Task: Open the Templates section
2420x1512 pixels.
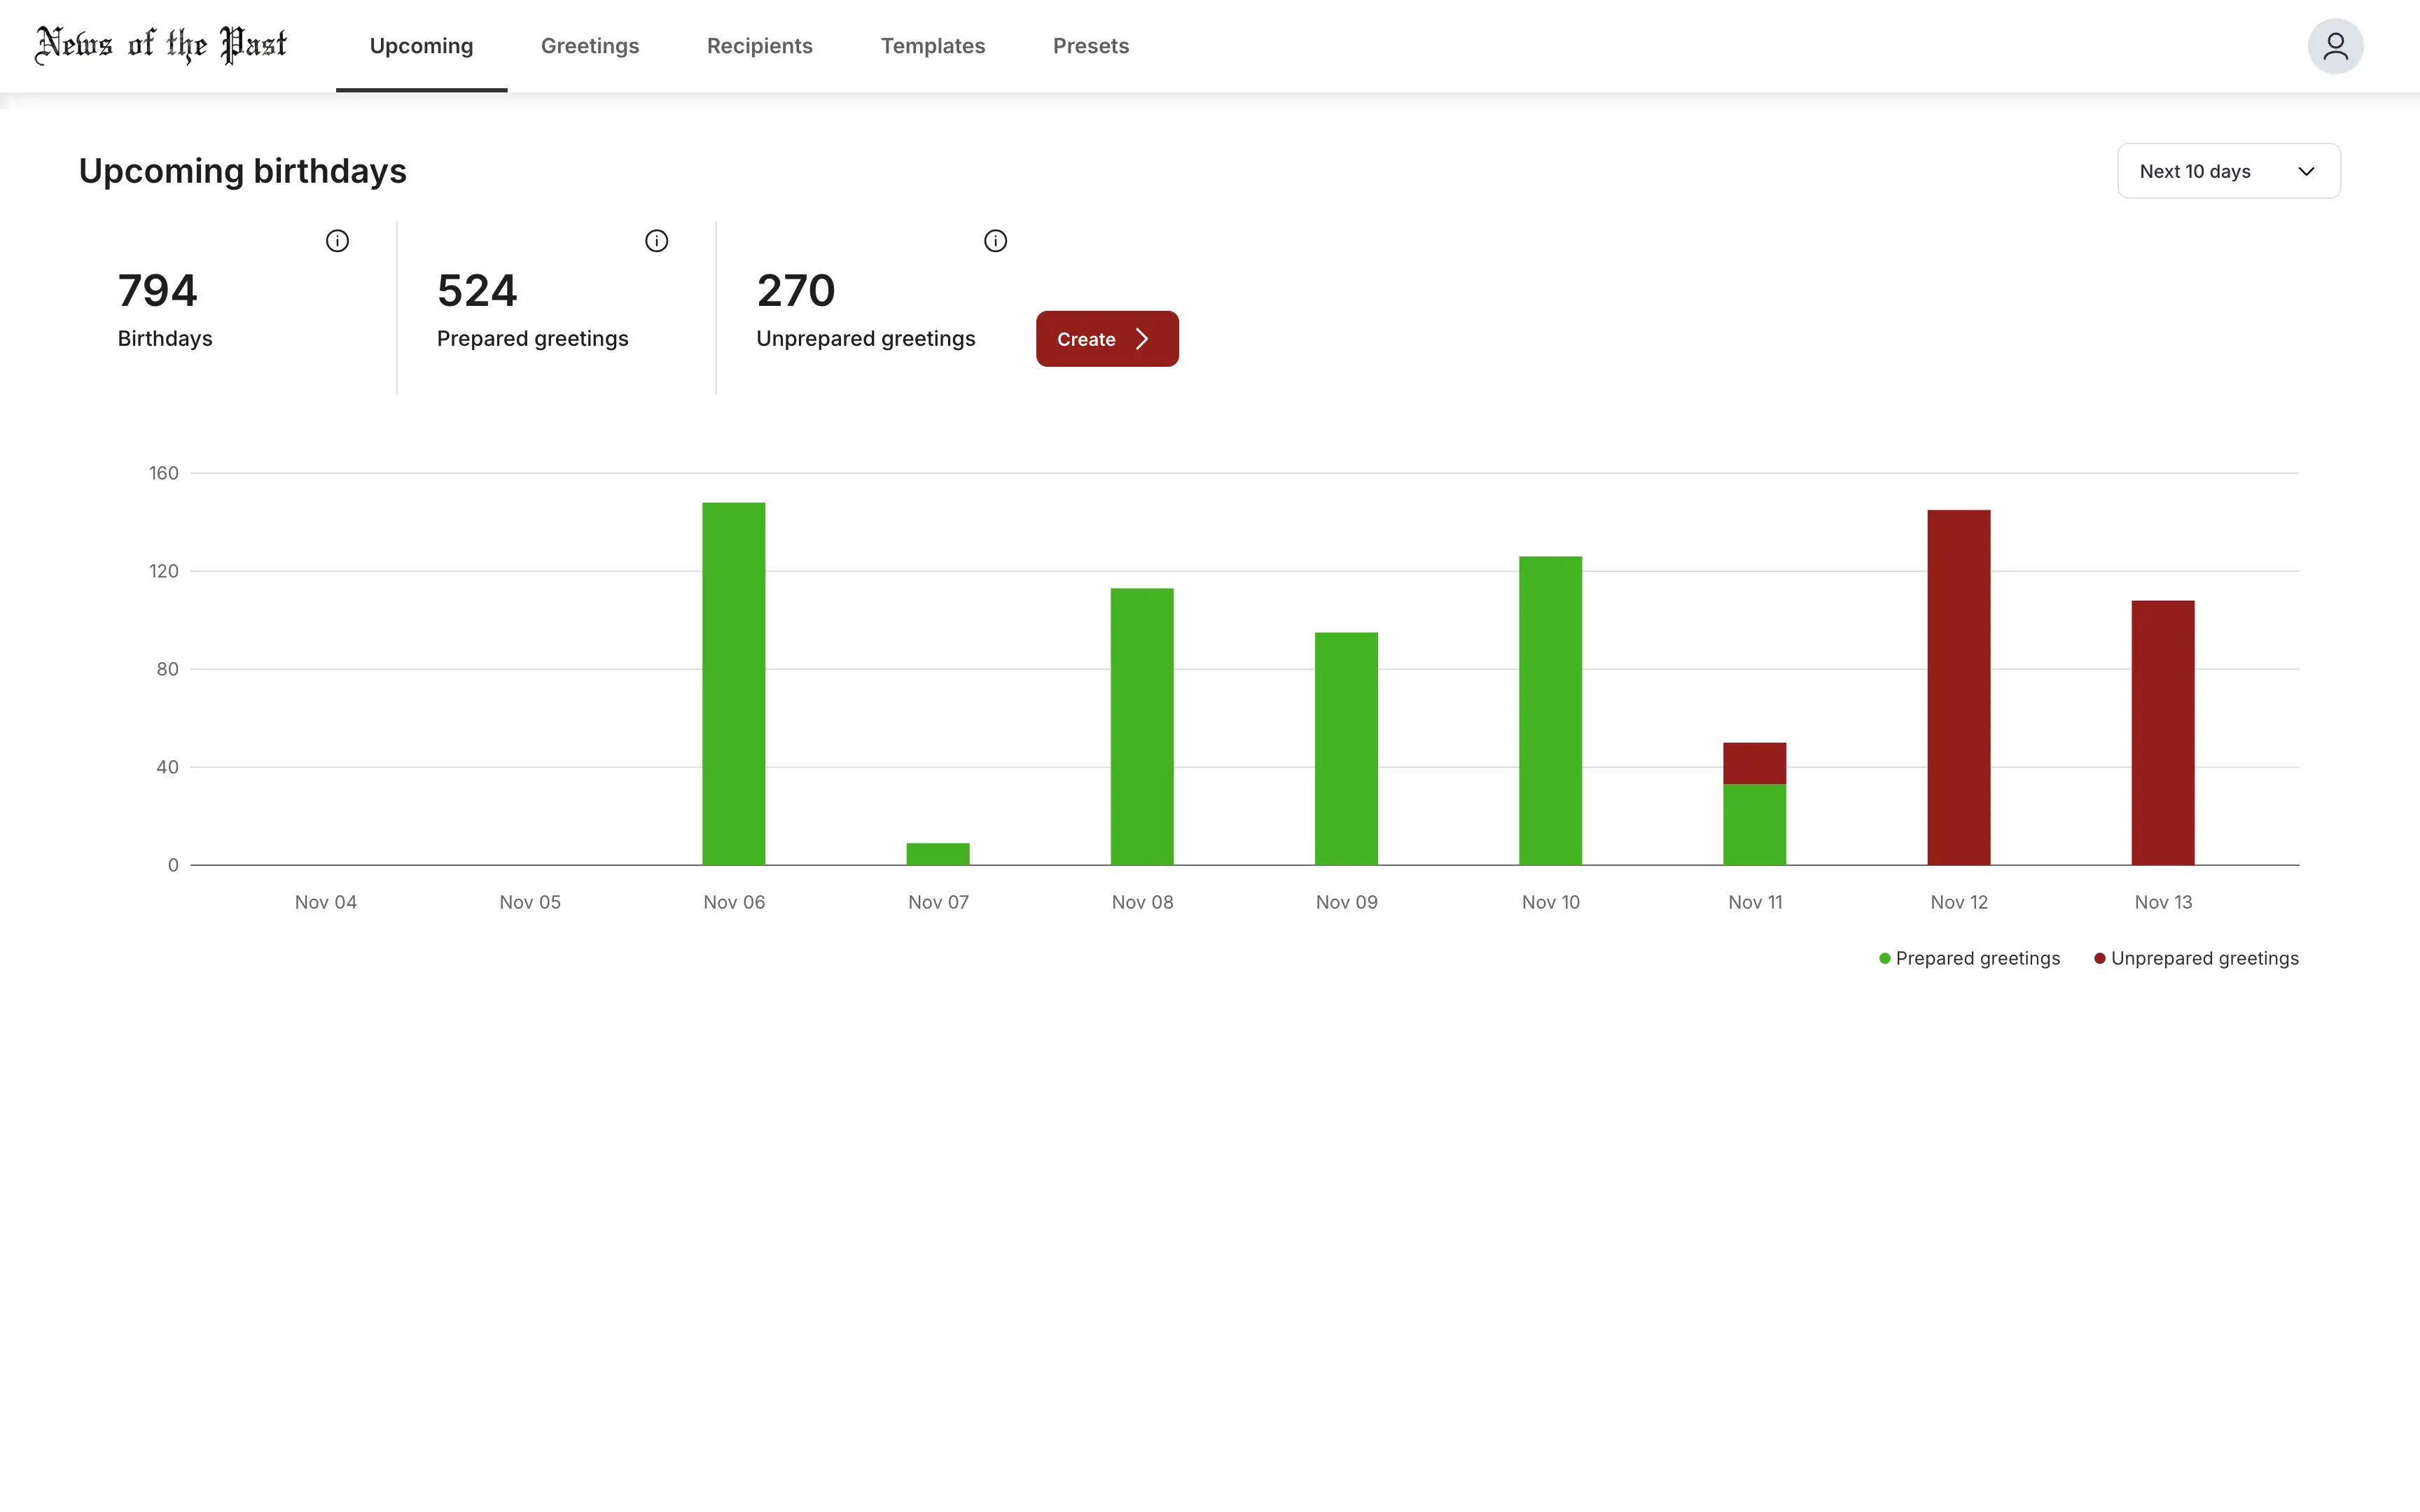Action: pos(932,45)
